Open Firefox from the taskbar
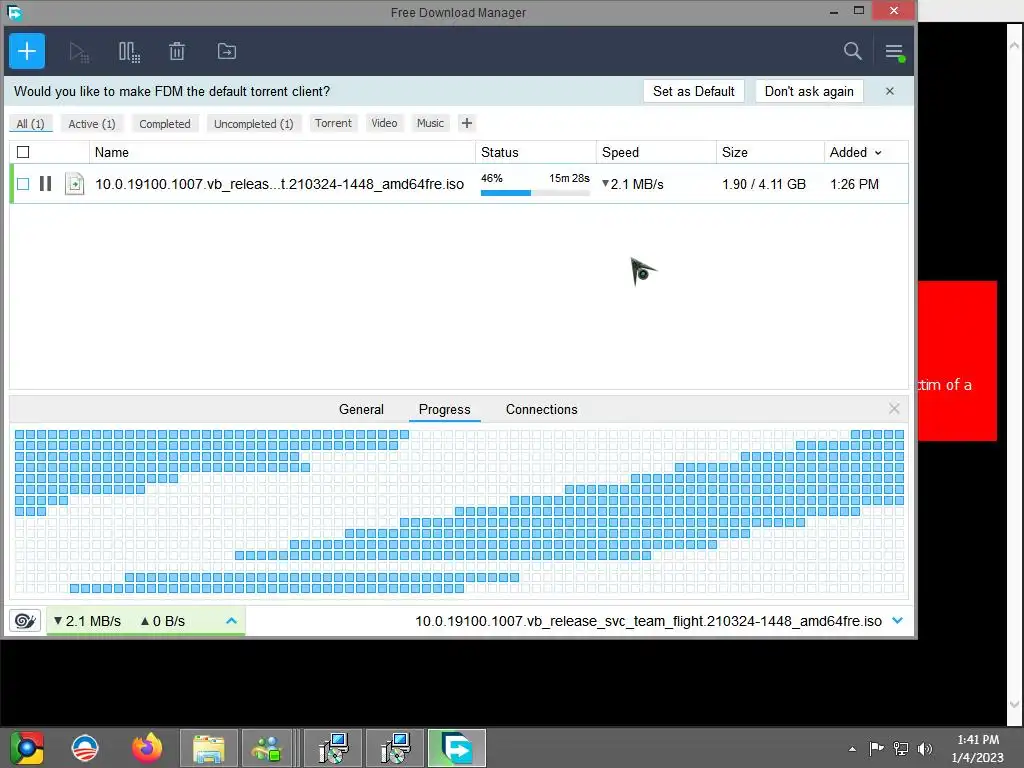The height and width of the screenshot is (768, 1024). pyautogui.click(x=147, y=748)
